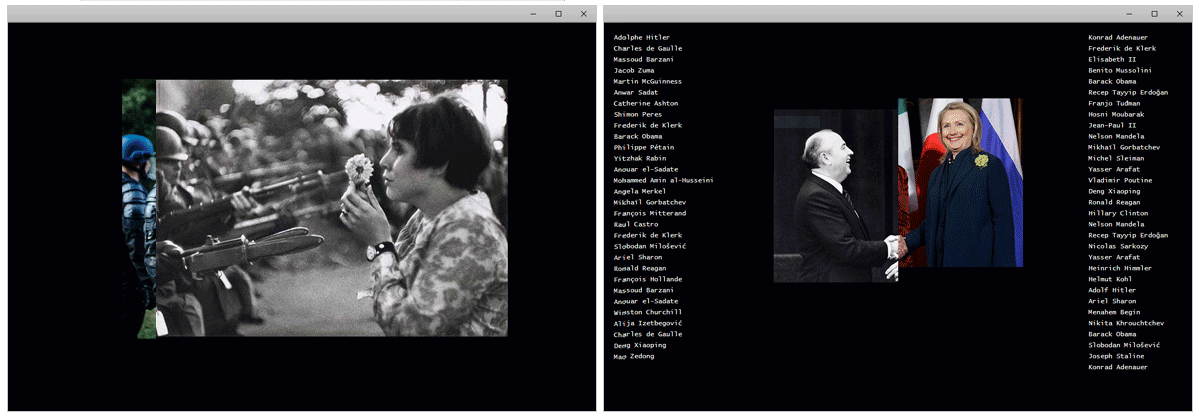Select the name Jacob Zuma

(634, 70)
